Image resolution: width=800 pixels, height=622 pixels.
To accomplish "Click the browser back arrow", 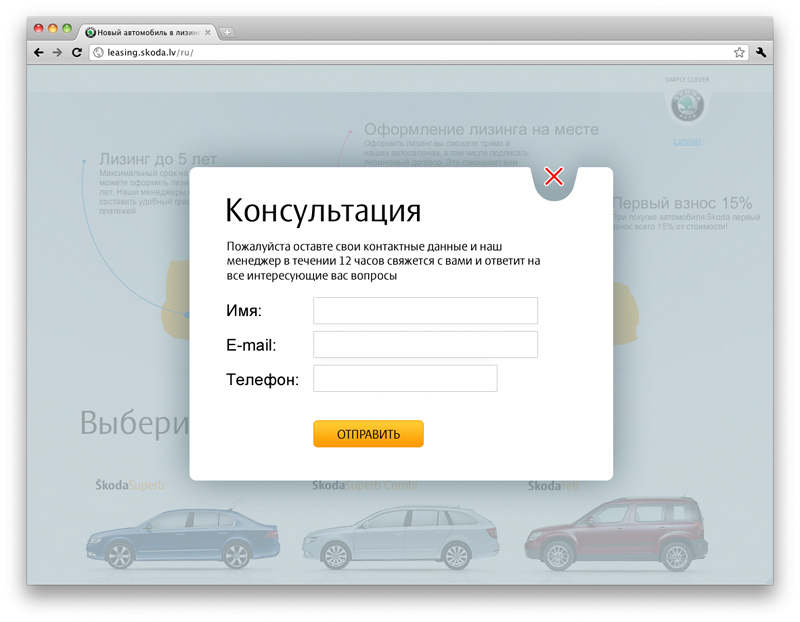I will tap(39, 53).
